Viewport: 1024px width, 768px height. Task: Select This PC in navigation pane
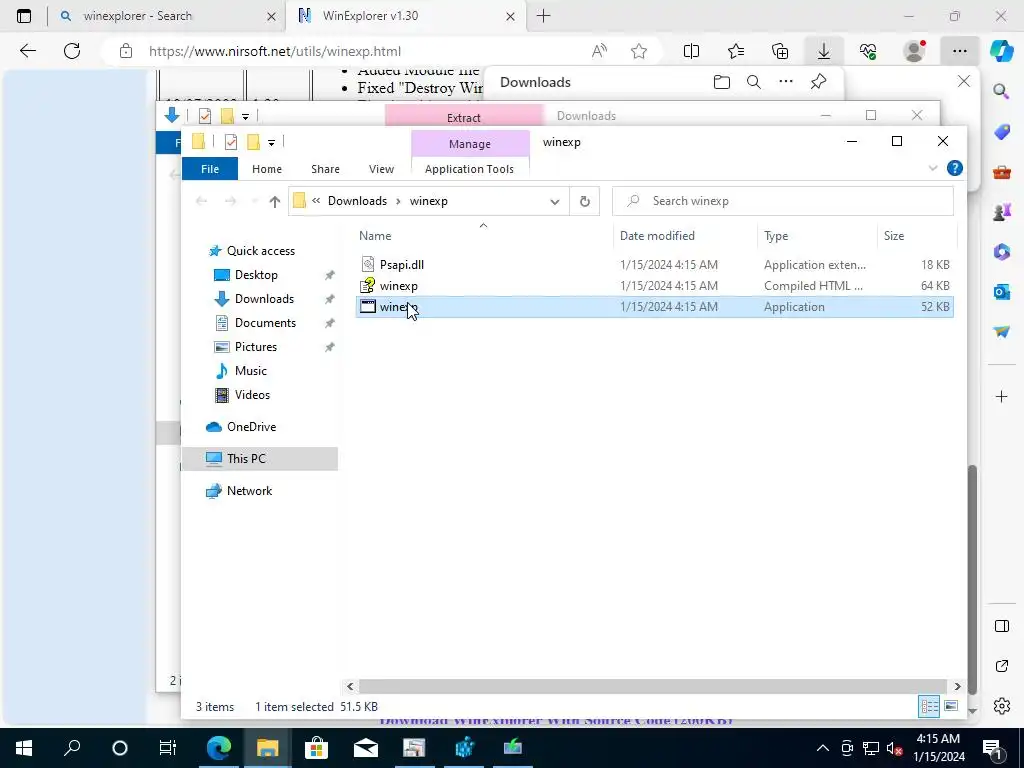click(x=246, y=458)
